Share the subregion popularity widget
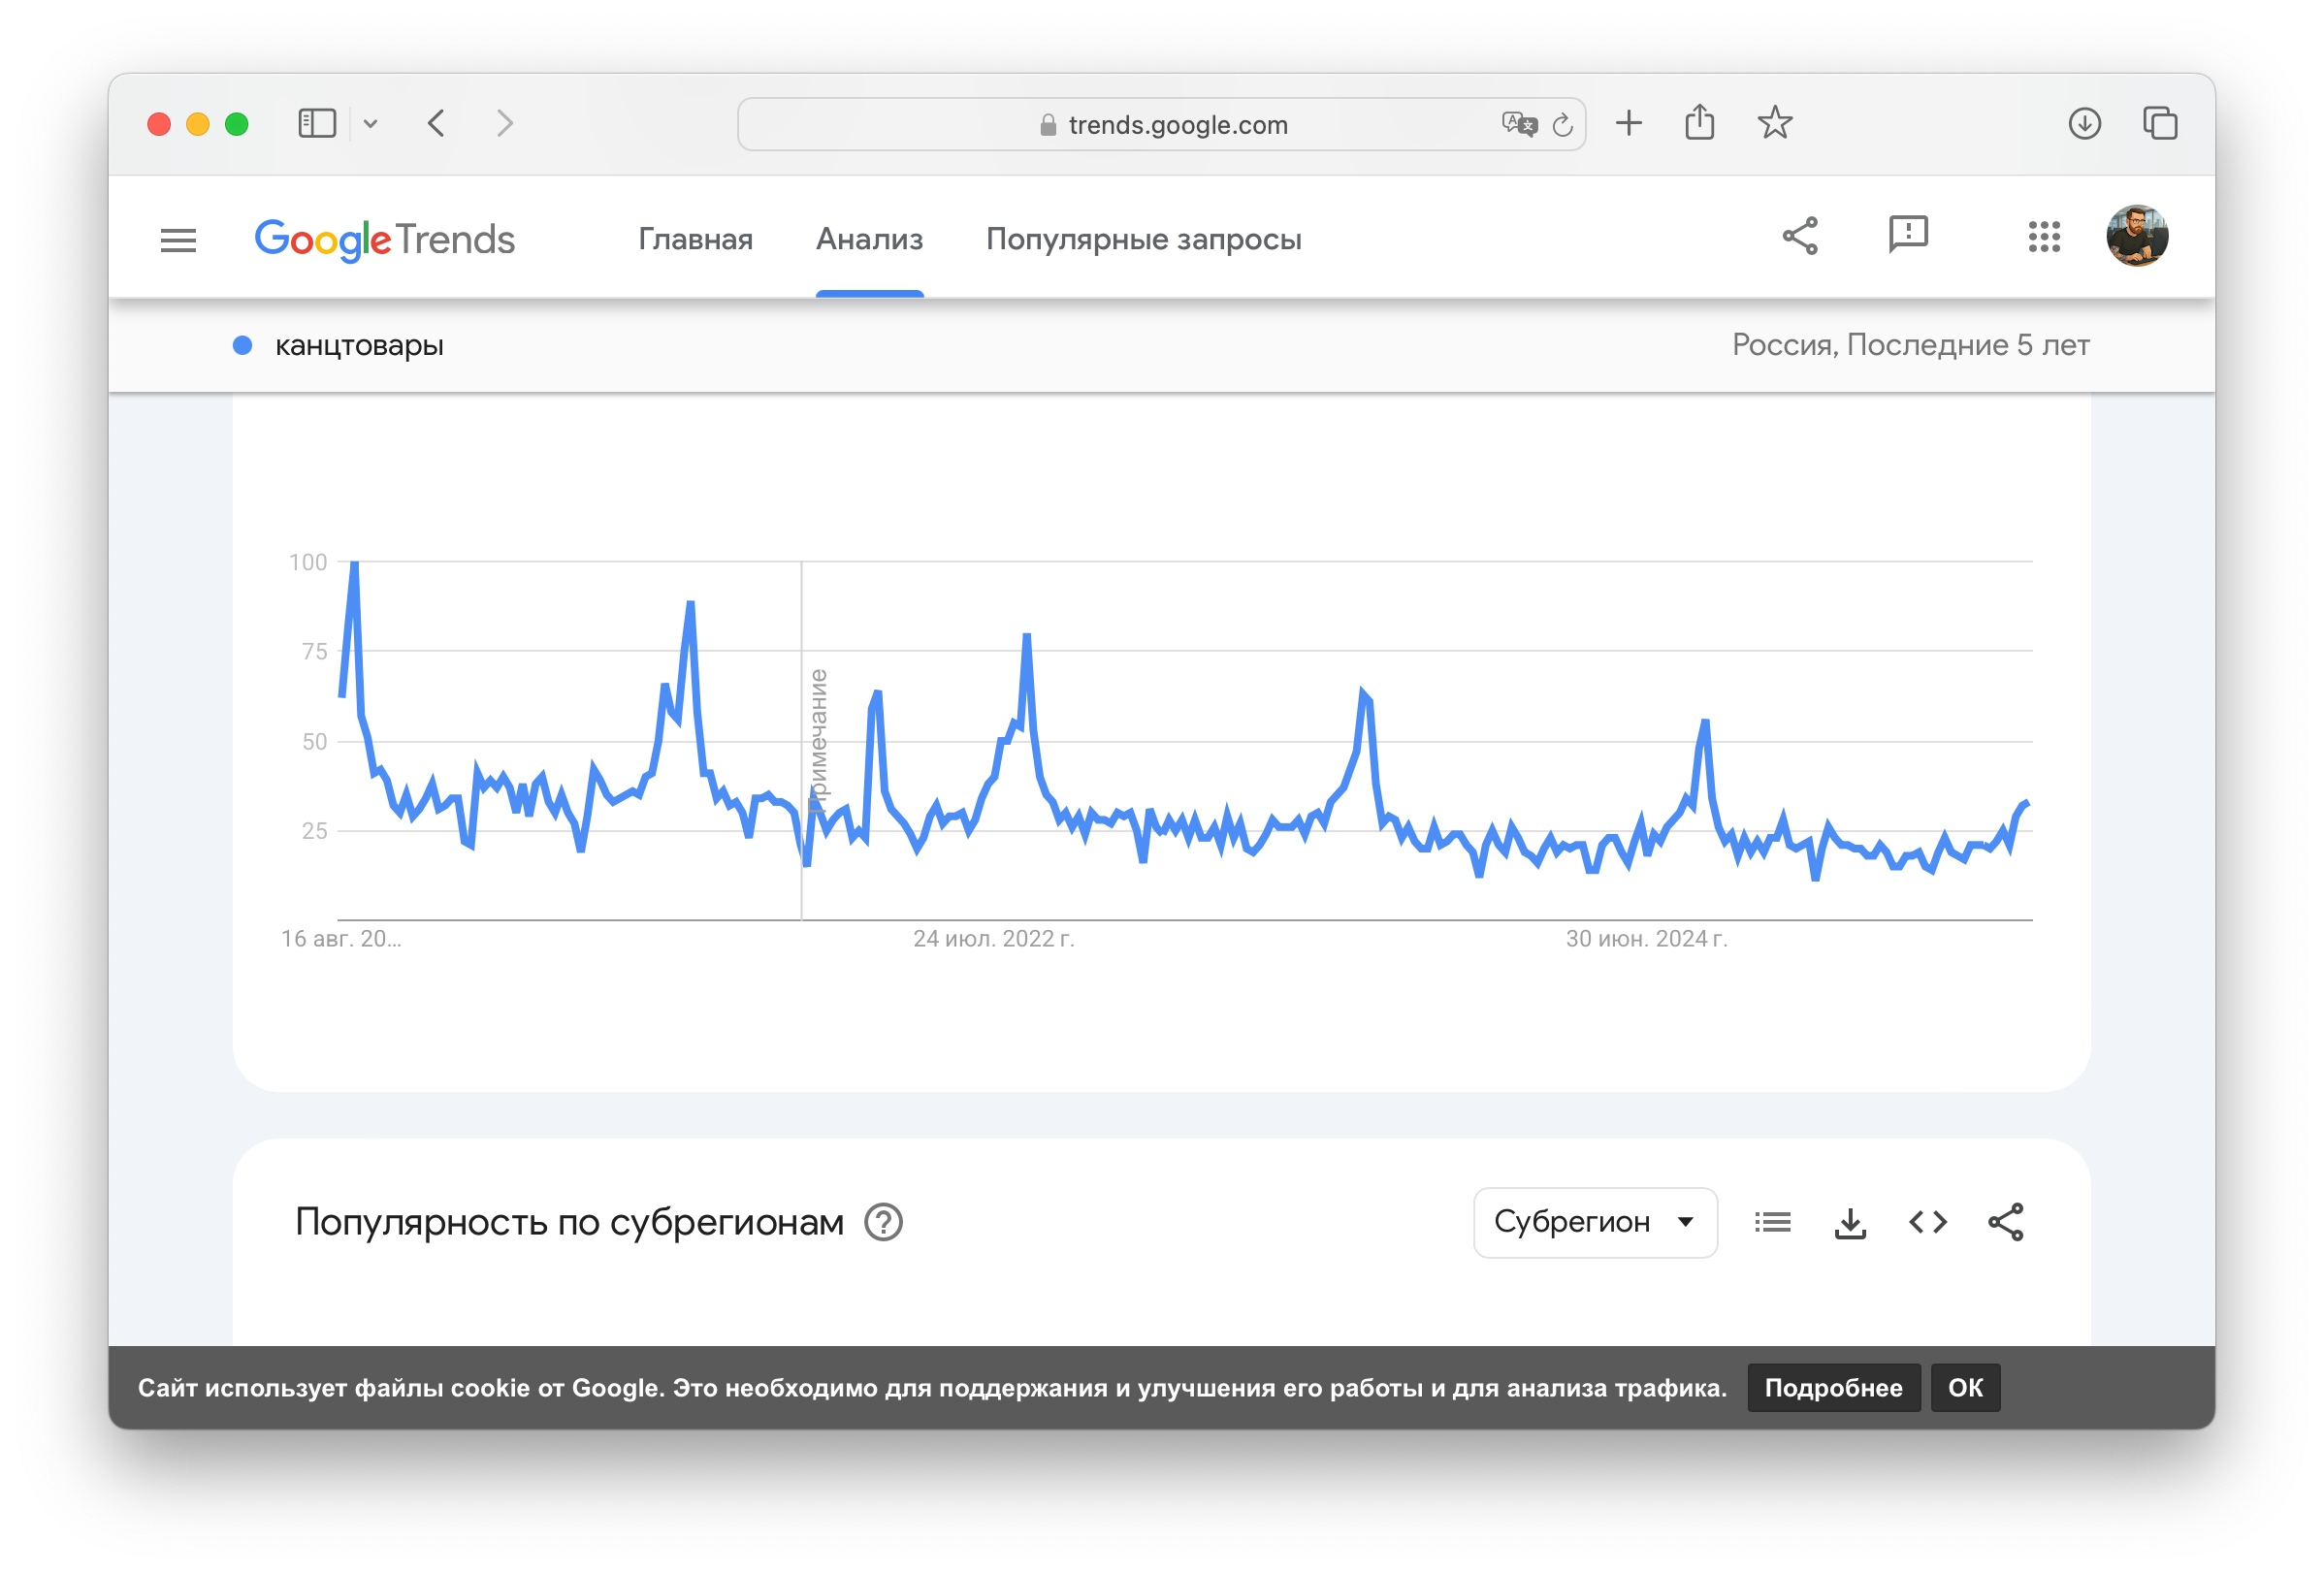The image size is (2324, 1573). (x=2005, y=1222)
